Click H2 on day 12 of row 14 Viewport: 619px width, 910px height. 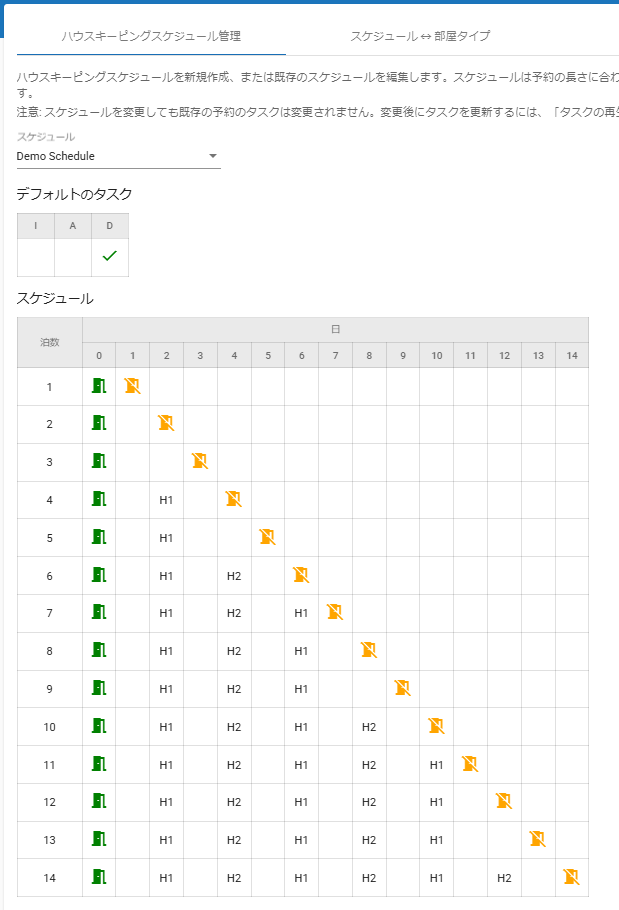[x=504, y=877]
